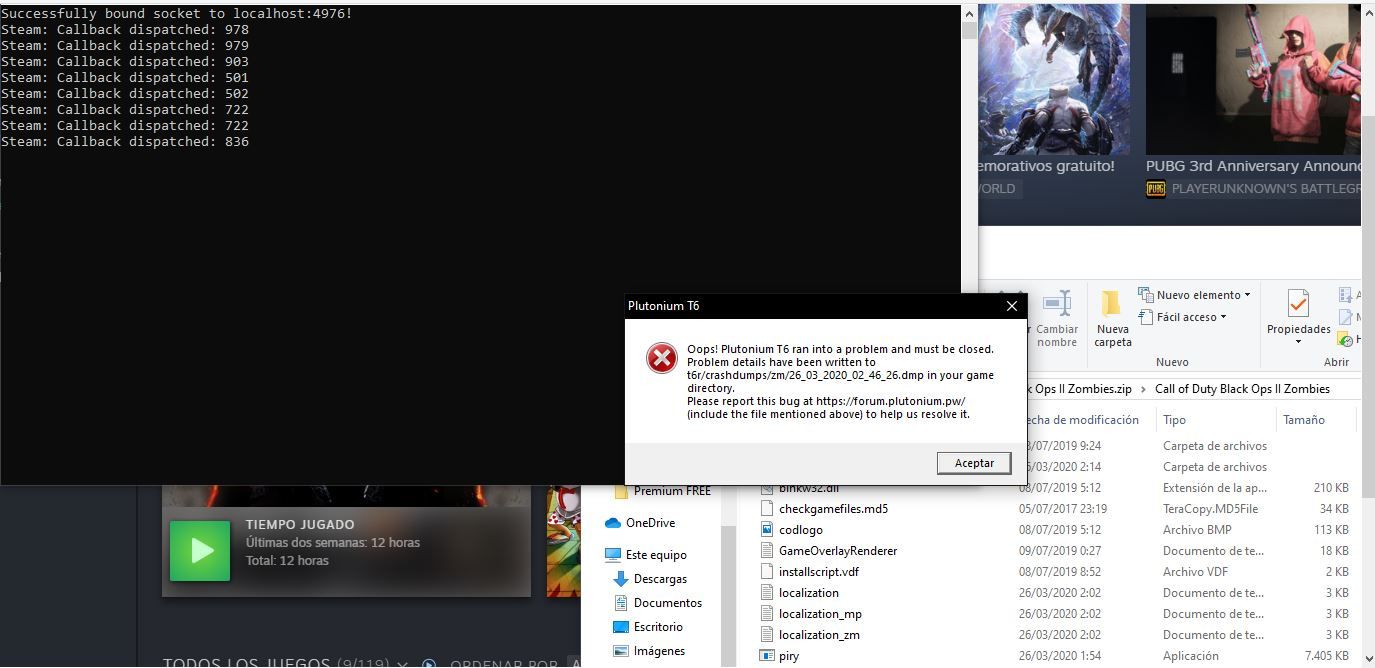Click the PUBG 3rd Anniversary Announcement headline
Viewport: 1375px width, 668px height.
coord(1253,166)
